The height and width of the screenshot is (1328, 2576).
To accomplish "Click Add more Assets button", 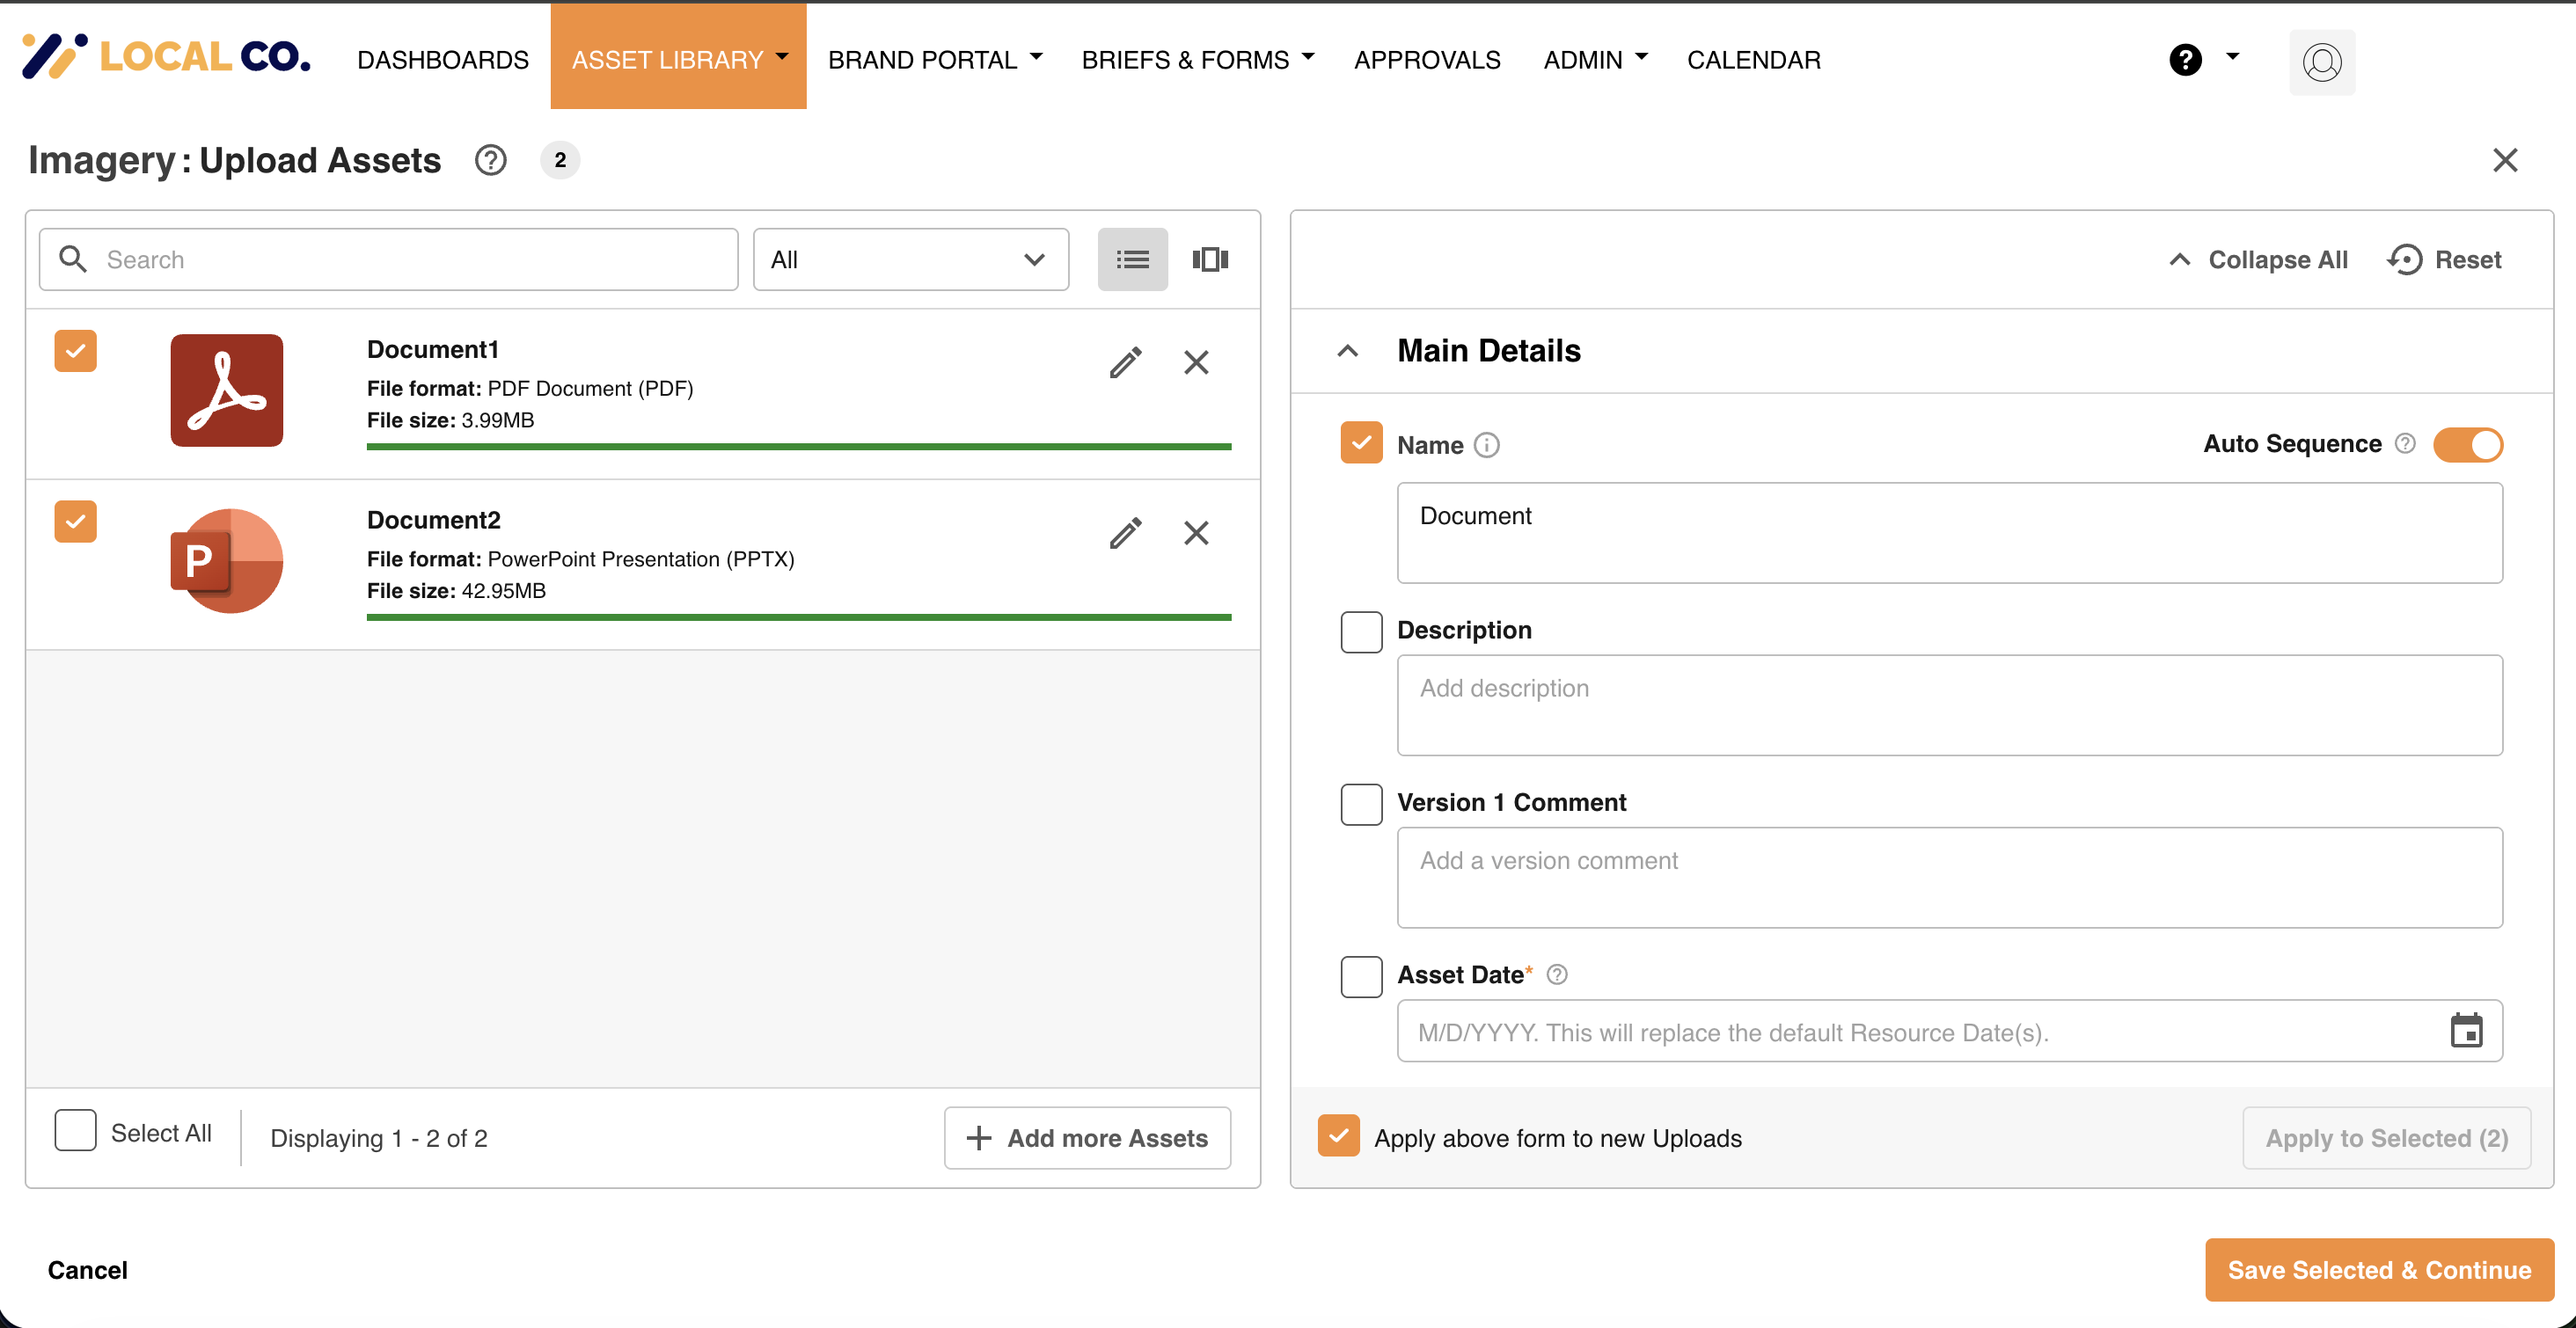I will click(1087, 1138).
